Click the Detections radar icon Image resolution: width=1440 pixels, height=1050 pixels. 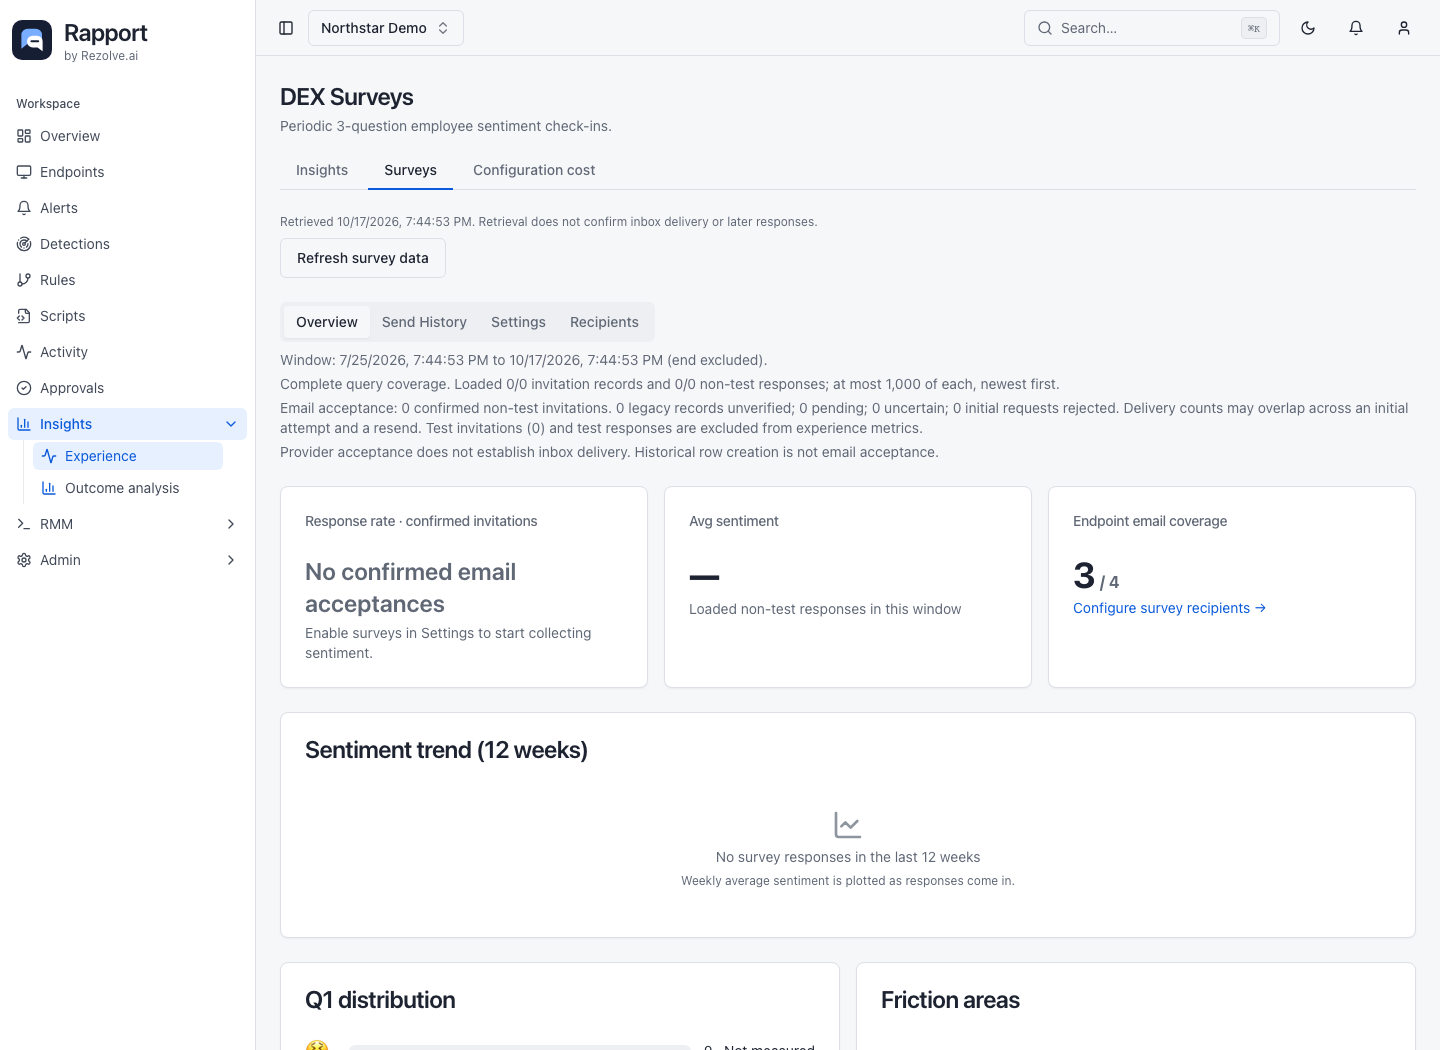(24, 244)
